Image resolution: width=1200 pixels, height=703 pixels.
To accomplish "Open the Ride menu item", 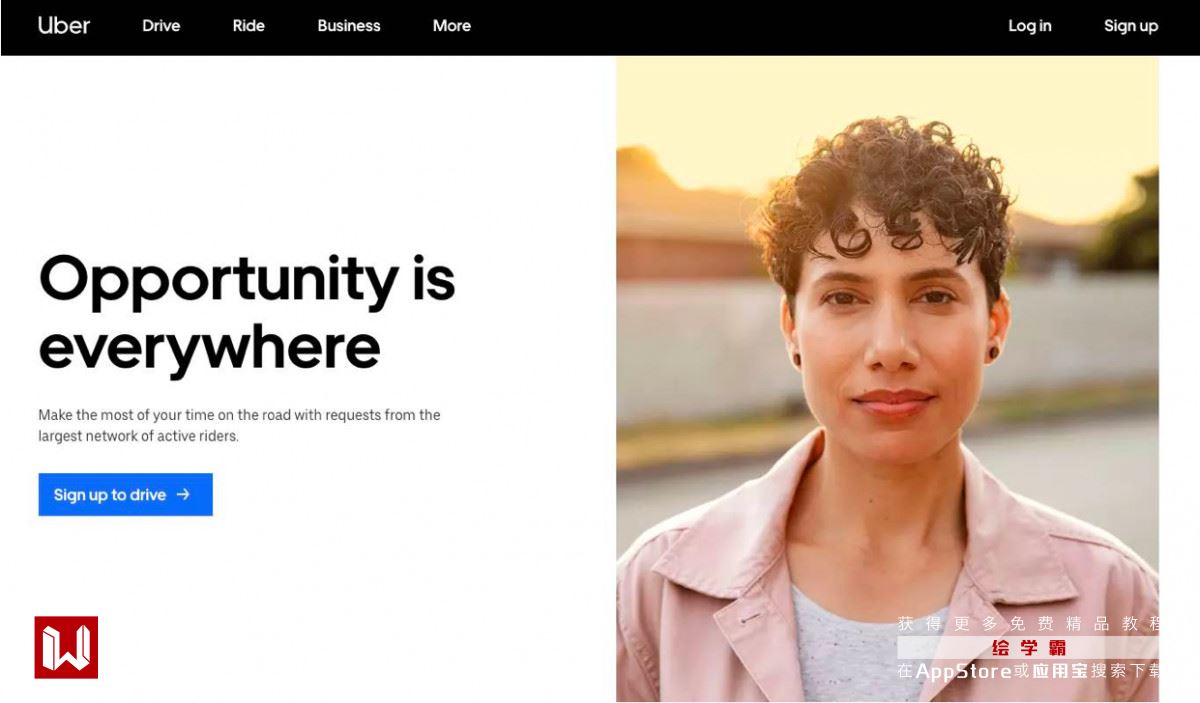I will coord(249,26).
